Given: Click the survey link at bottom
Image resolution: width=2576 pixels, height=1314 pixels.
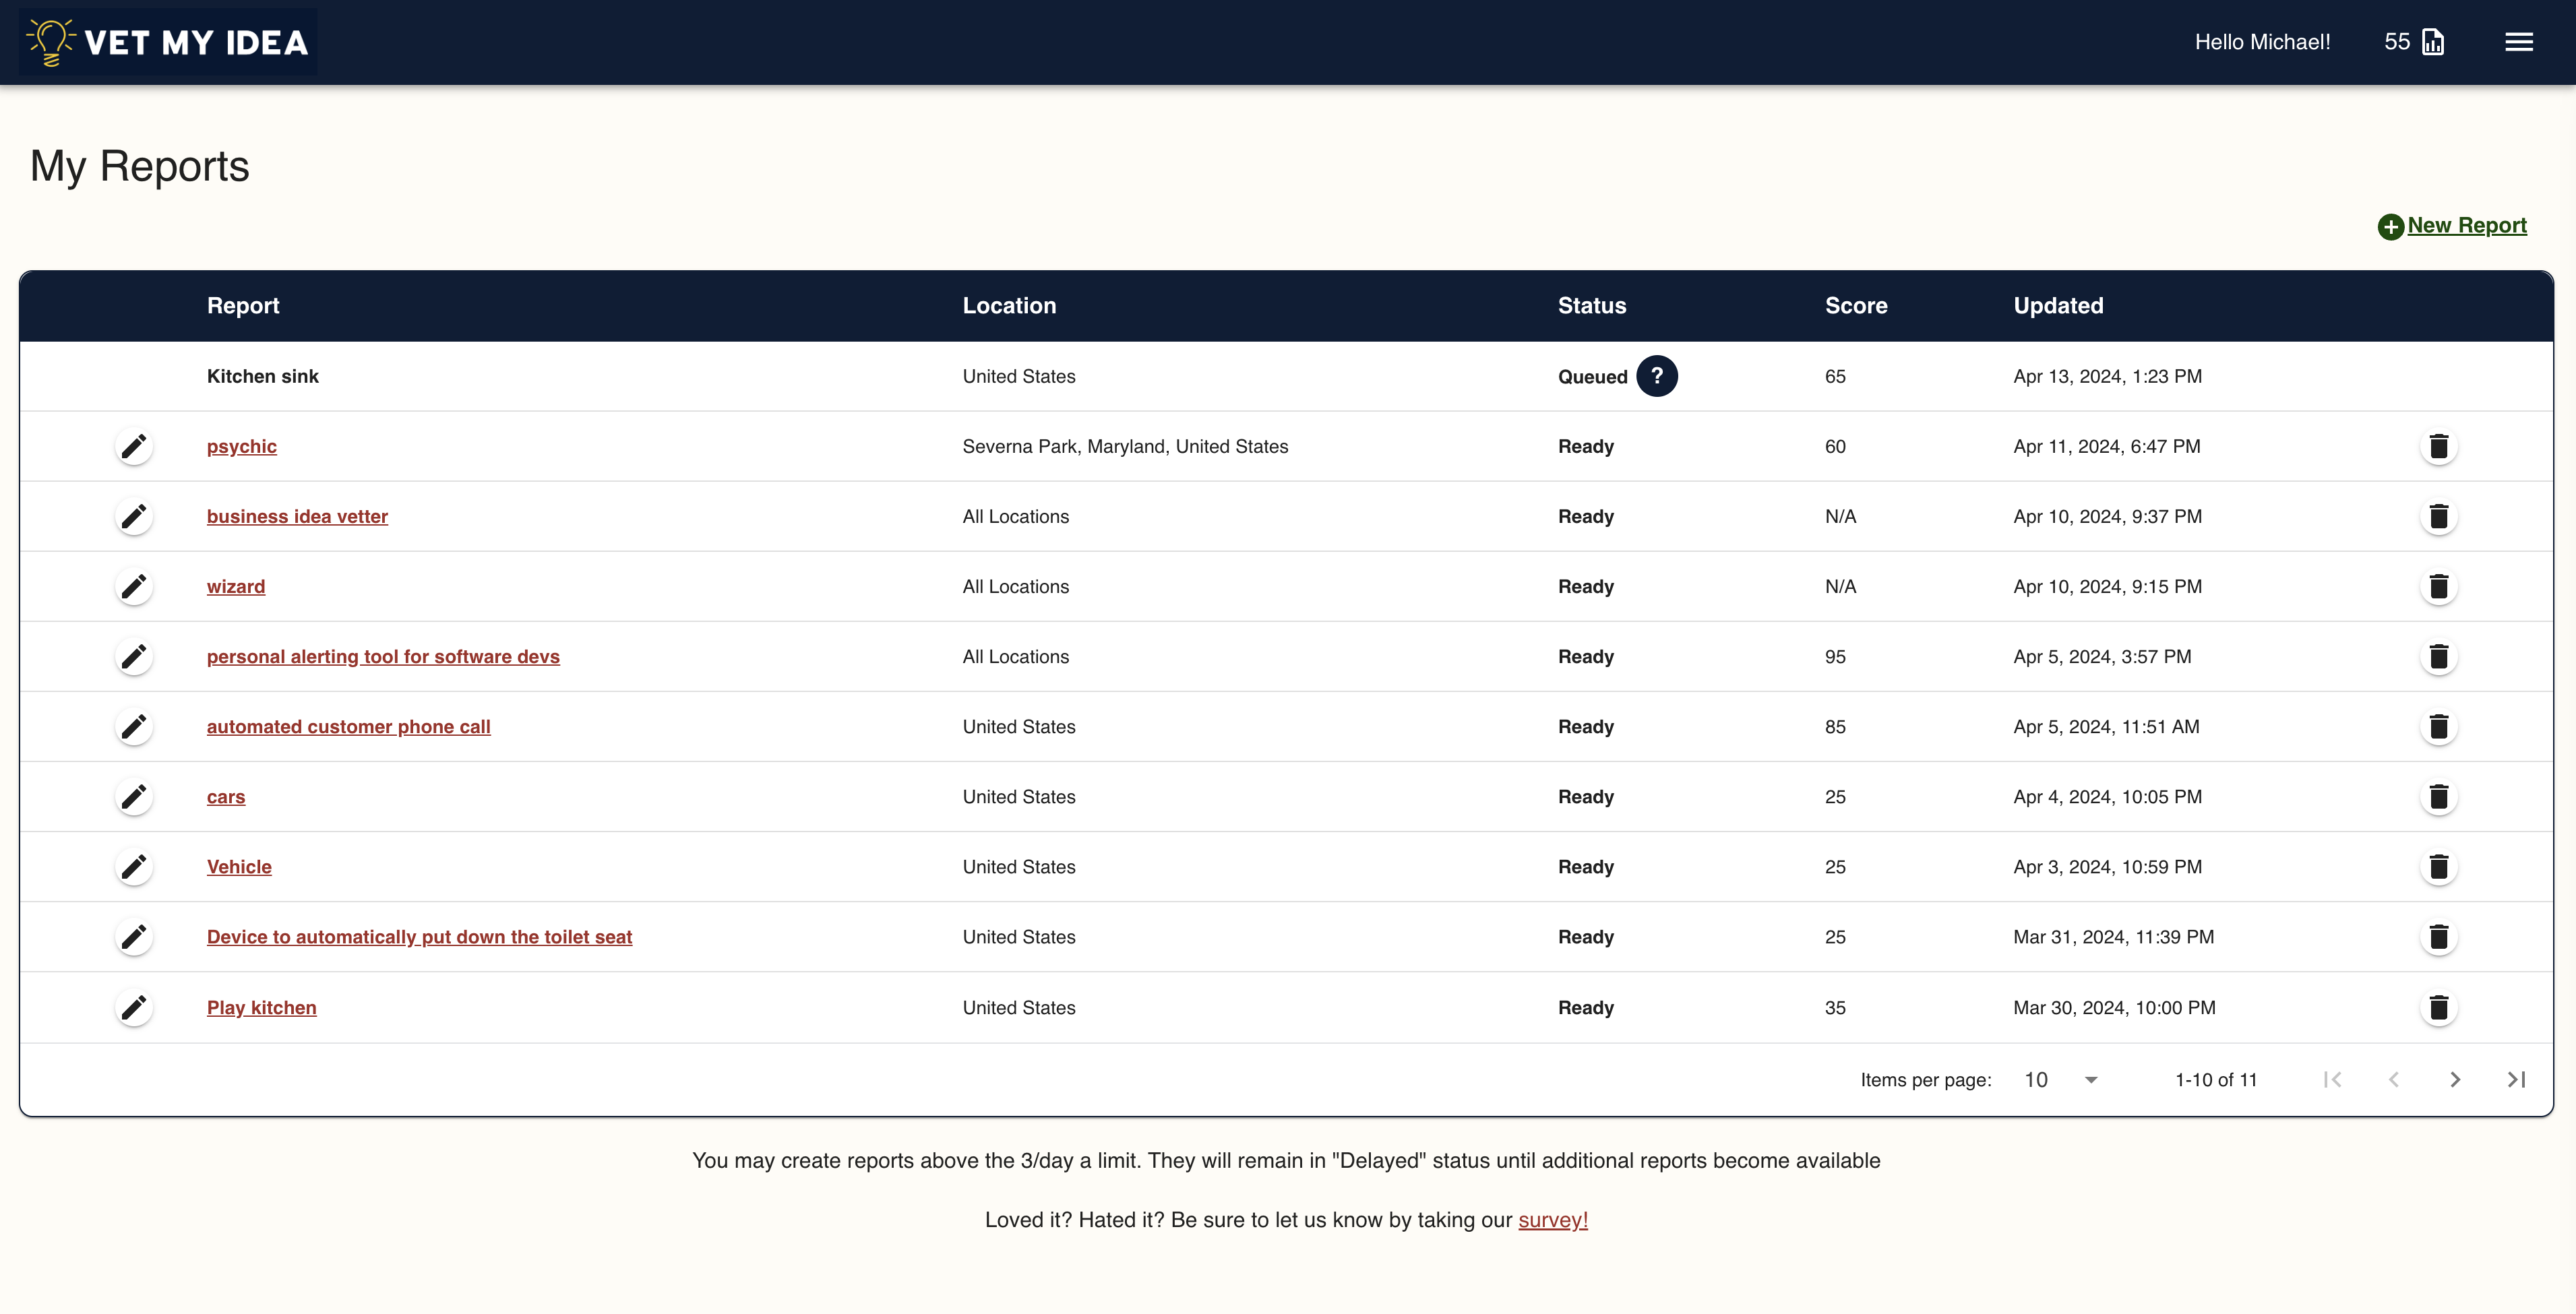Looking at the screenshot, I should coord(1552,1220).
